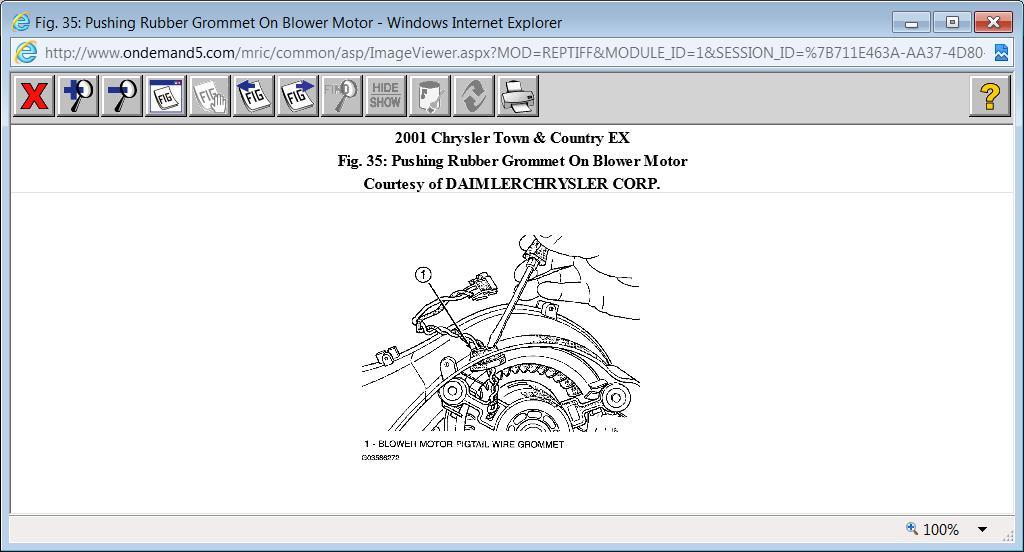Open the figure in window icon

coord(166,96)
